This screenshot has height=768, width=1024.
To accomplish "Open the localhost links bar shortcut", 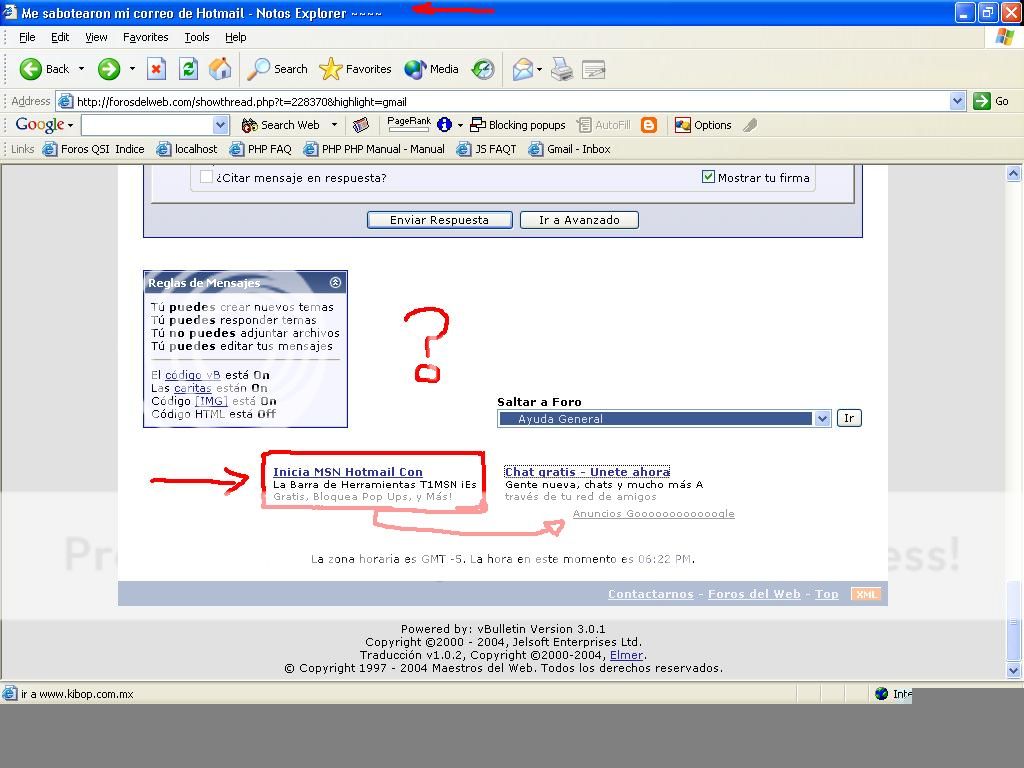I will (x=187, y=149).
